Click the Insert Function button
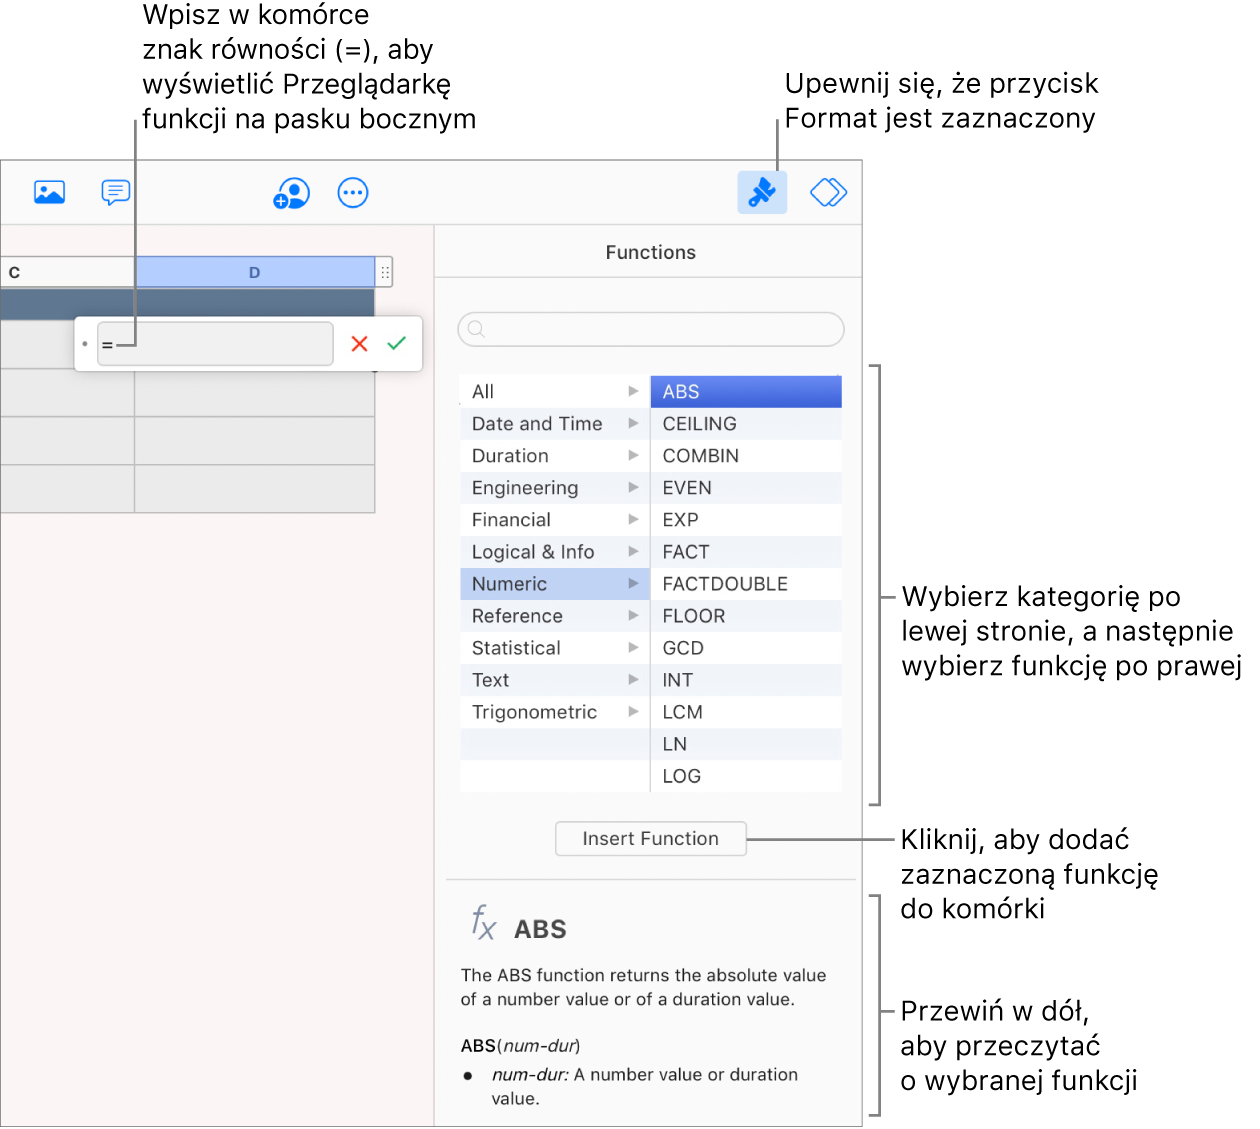Screen dimensions: 1260x1129 tap(651, 839)
